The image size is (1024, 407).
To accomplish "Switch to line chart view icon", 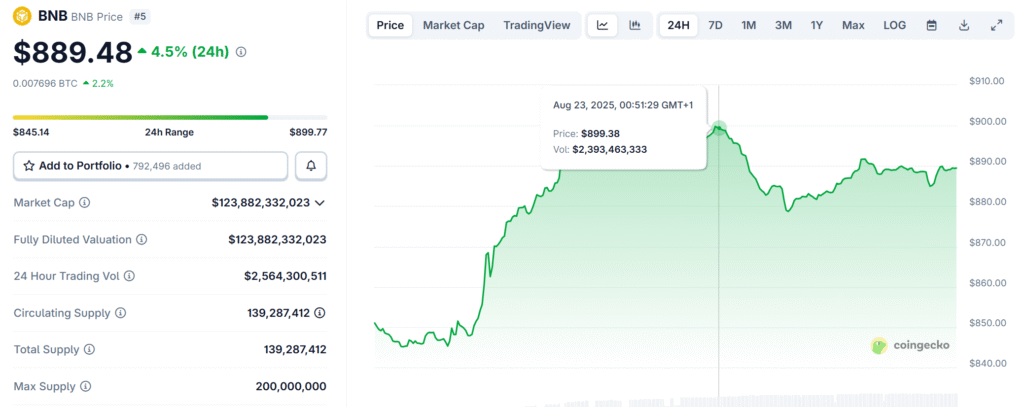I will tap(603, 25).
